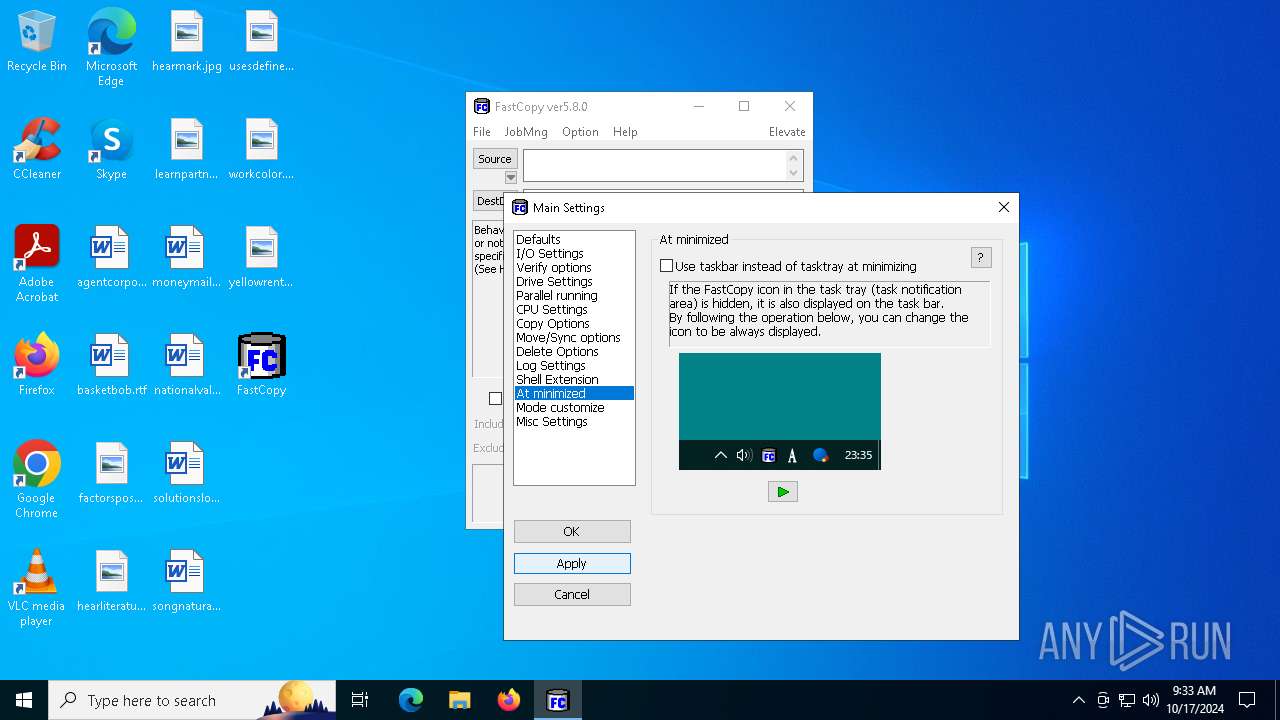Select At minimized in settings list
The width and height of the screenshot is (1280, 720).
tap(574, 393)
